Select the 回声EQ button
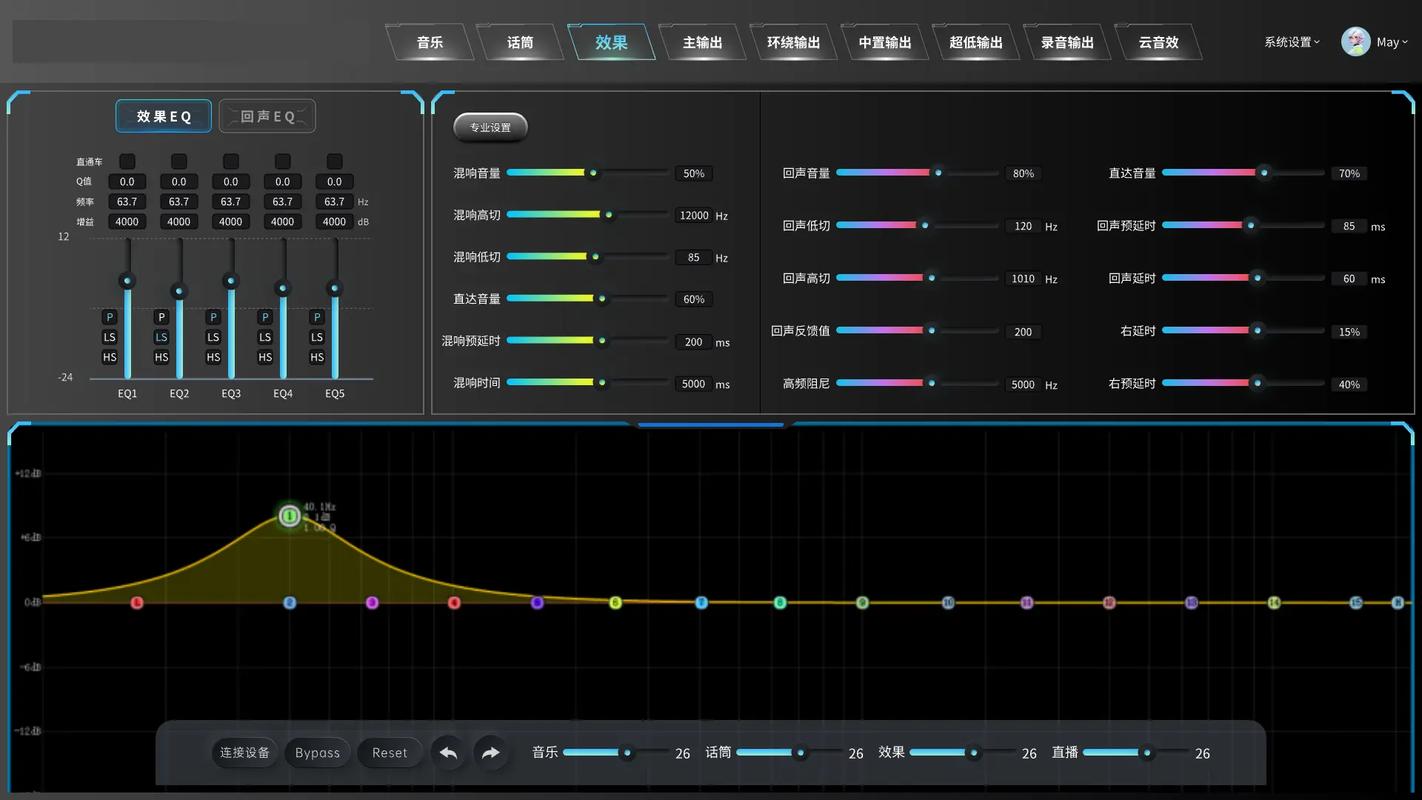Screen dimensions: 1422x800 [x=267, y=116]
